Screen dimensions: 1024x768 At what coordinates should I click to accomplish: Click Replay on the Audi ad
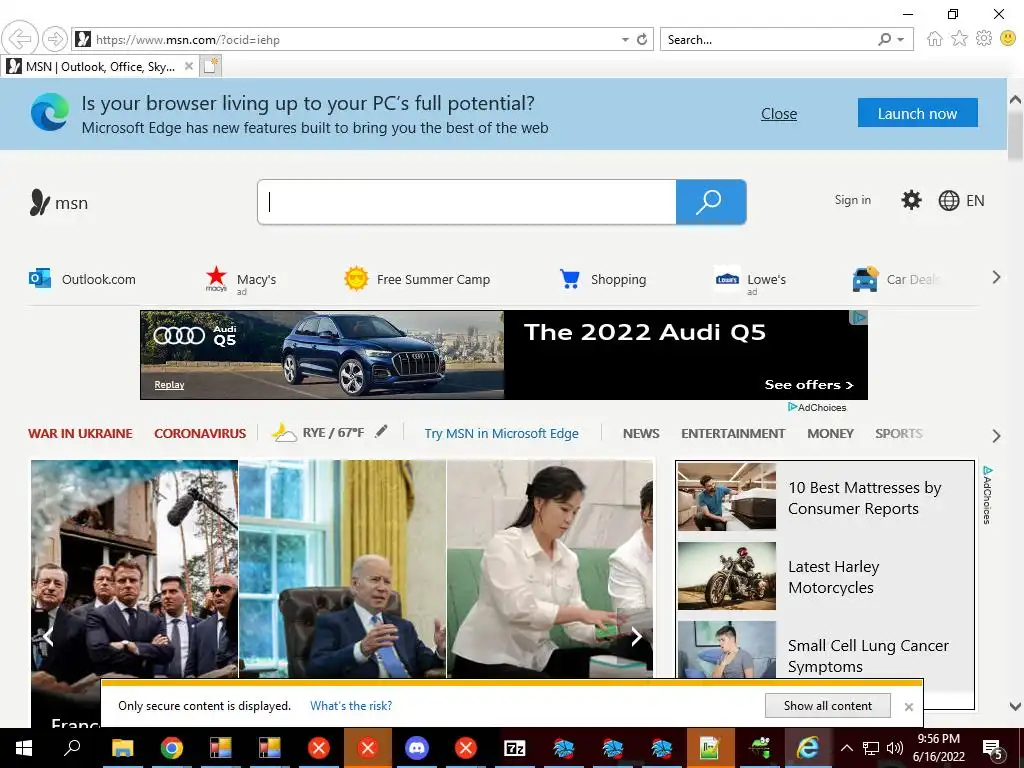pyautogui.click(x=169, y=385)
